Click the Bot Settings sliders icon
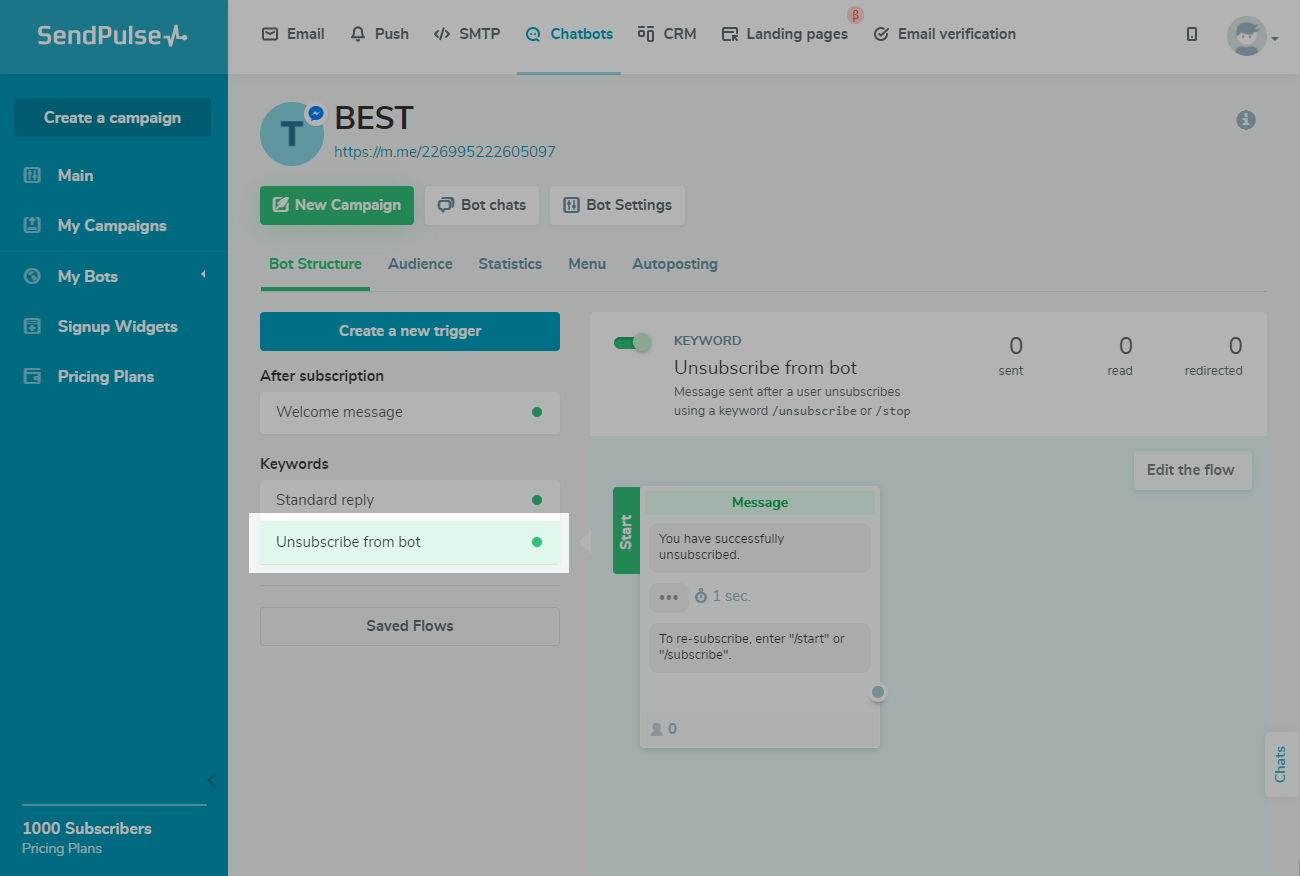Viewport: 1300px width, 876px height. click(571, 205)
